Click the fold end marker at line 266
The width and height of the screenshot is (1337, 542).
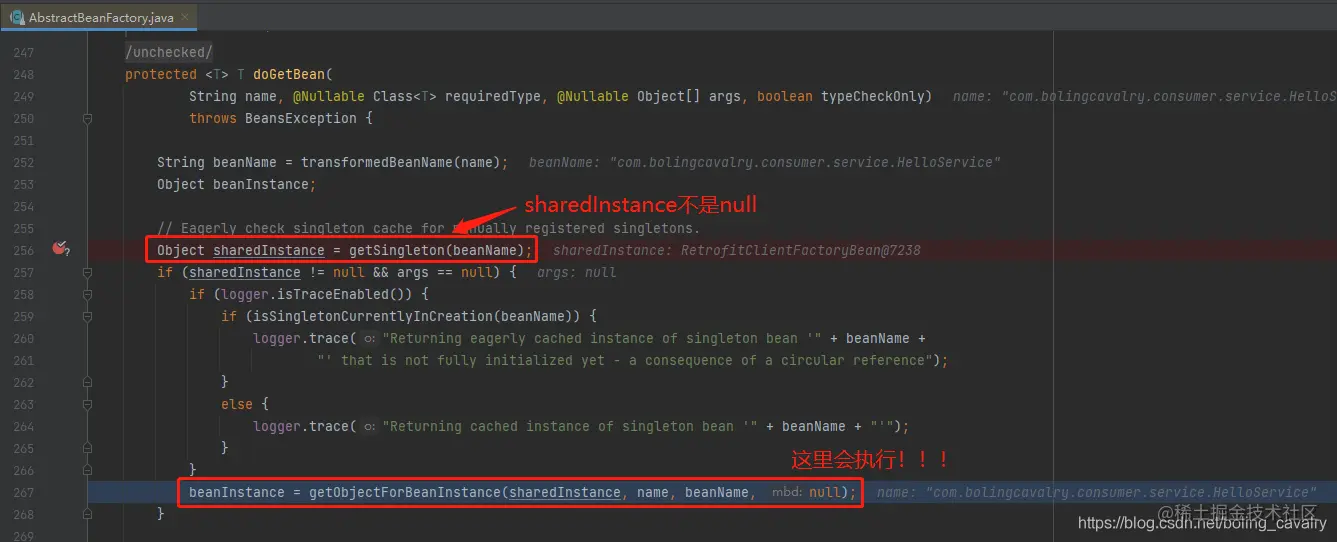coord(88,470)
